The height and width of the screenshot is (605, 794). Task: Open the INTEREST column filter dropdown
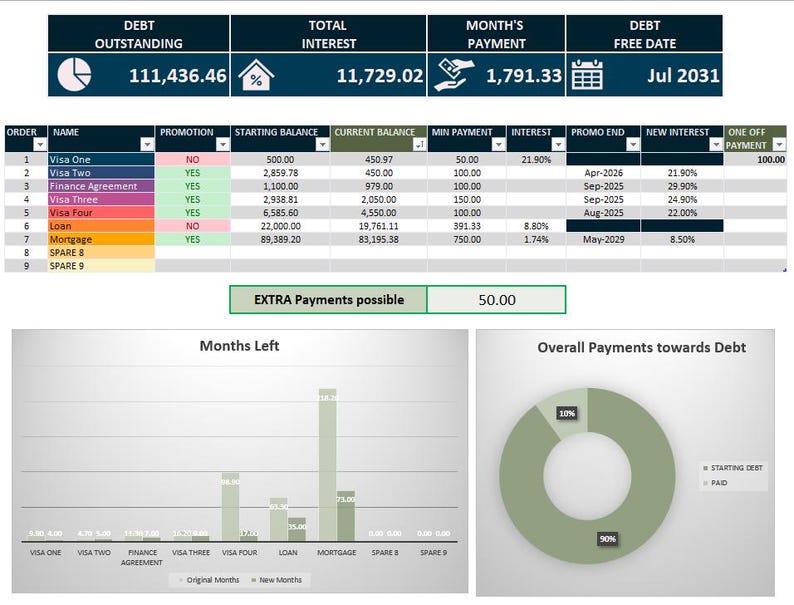[x=558, y=145]
